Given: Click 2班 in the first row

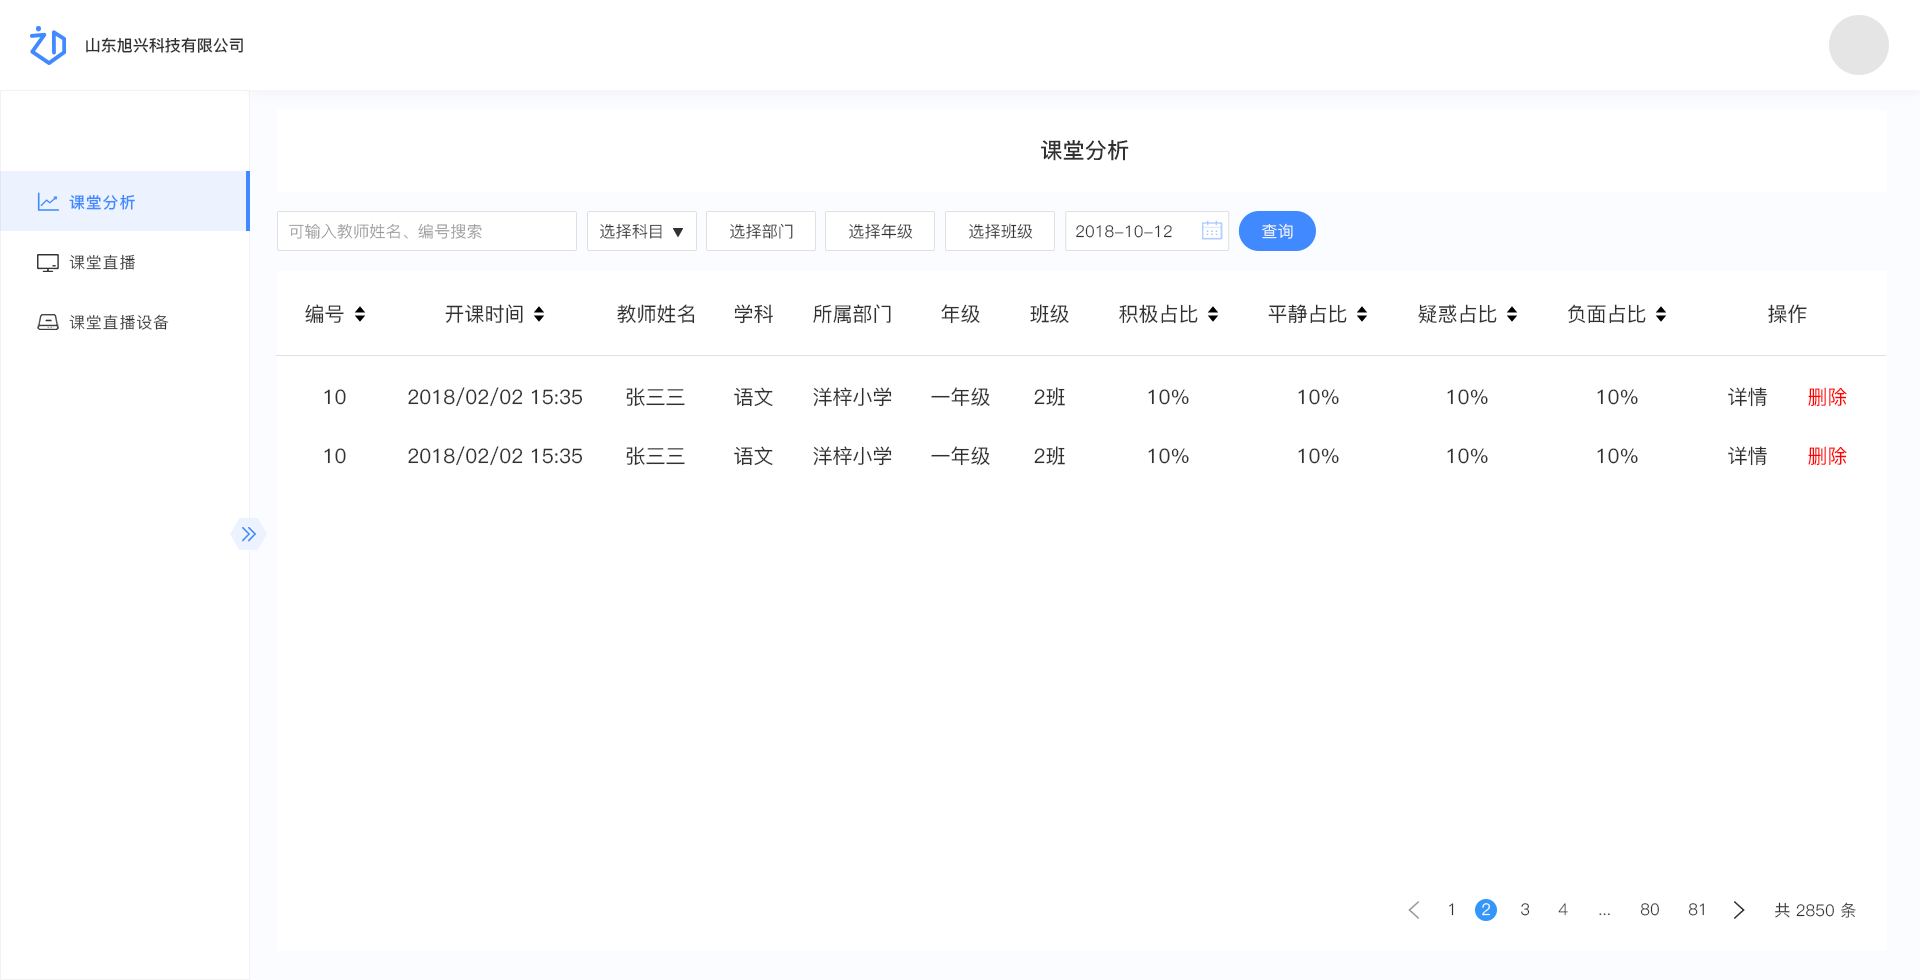Looking at the screenshot, I should [x=1049, y=397].
